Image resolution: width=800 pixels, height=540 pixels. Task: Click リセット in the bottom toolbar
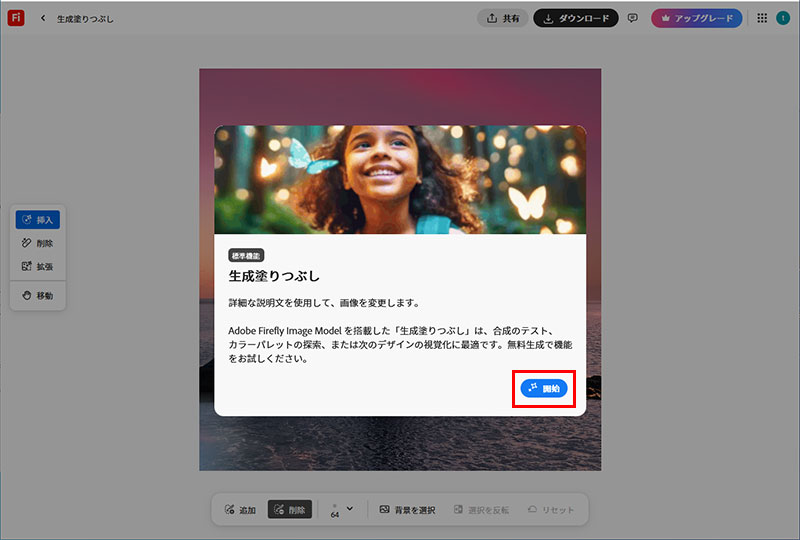click(551, 510)
